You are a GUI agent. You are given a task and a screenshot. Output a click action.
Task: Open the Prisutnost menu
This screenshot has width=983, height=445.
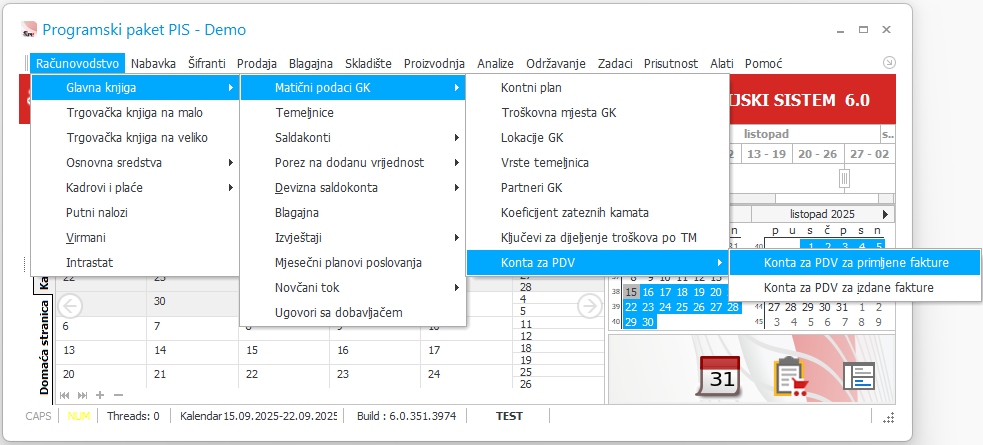[x=671, y=63]
